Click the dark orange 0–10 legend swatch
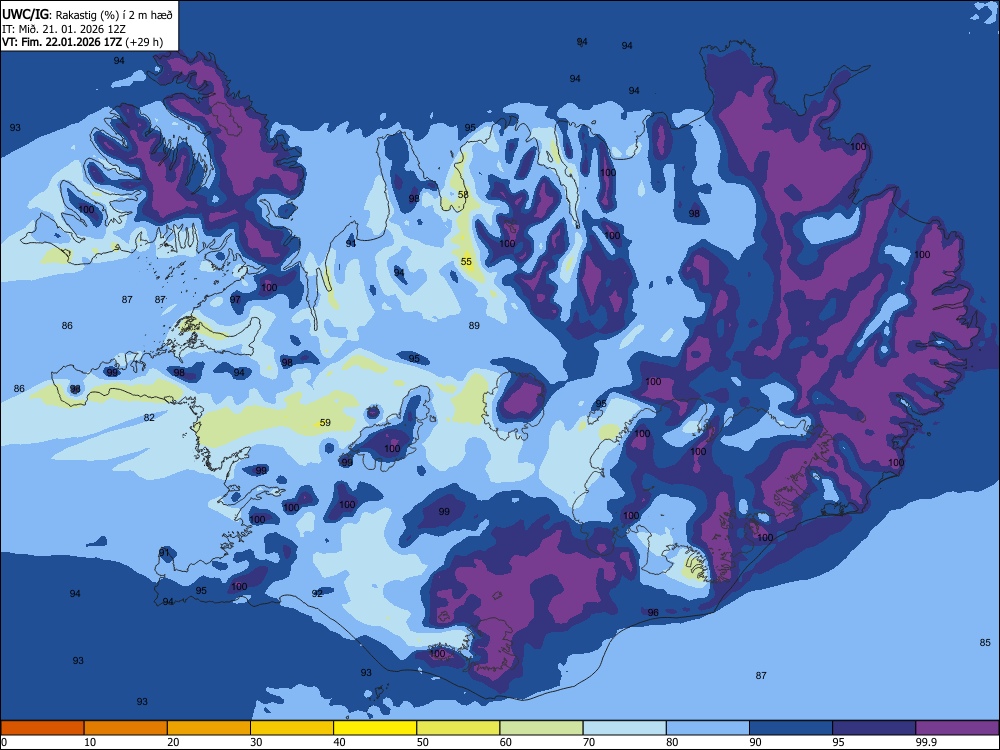The height and width of the screenshot is (750, 1000). point(42,728)
